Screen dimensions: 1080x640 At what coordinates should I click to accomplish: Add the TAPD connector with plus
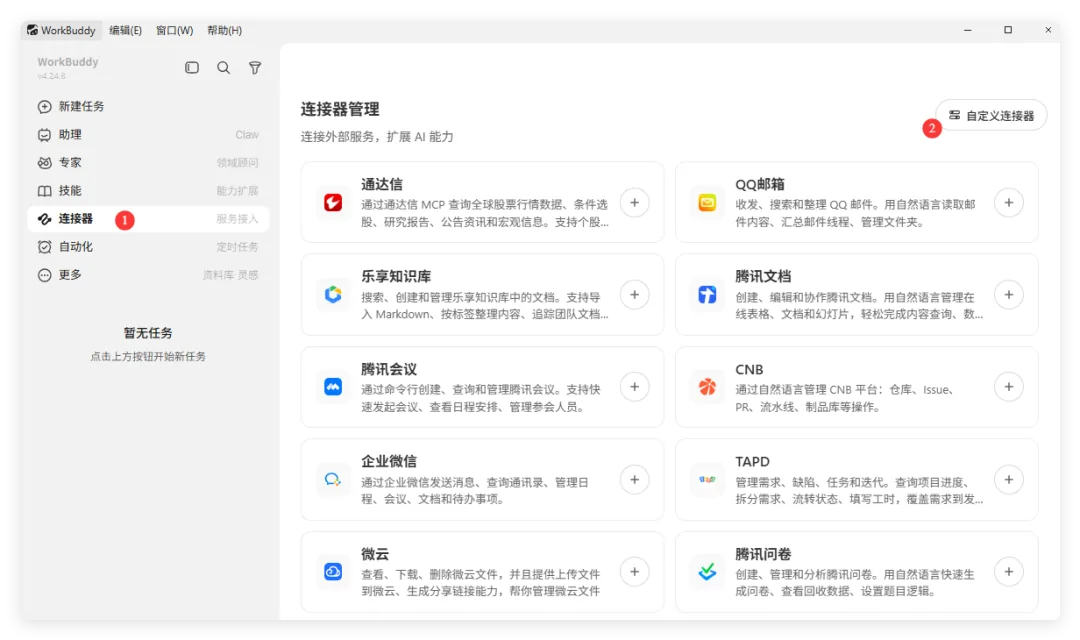(x=1008, y=479)
